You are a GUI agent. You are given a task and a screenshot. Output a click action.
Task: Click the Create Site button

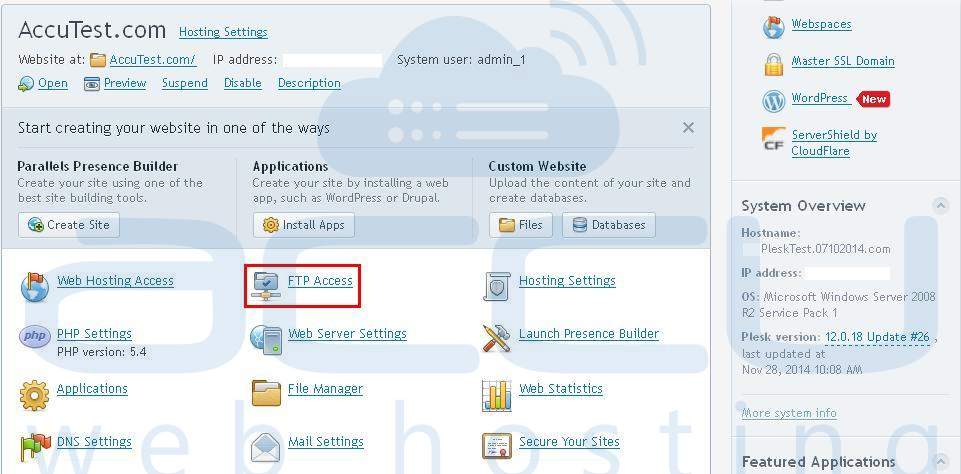click(x=69, y=225)
